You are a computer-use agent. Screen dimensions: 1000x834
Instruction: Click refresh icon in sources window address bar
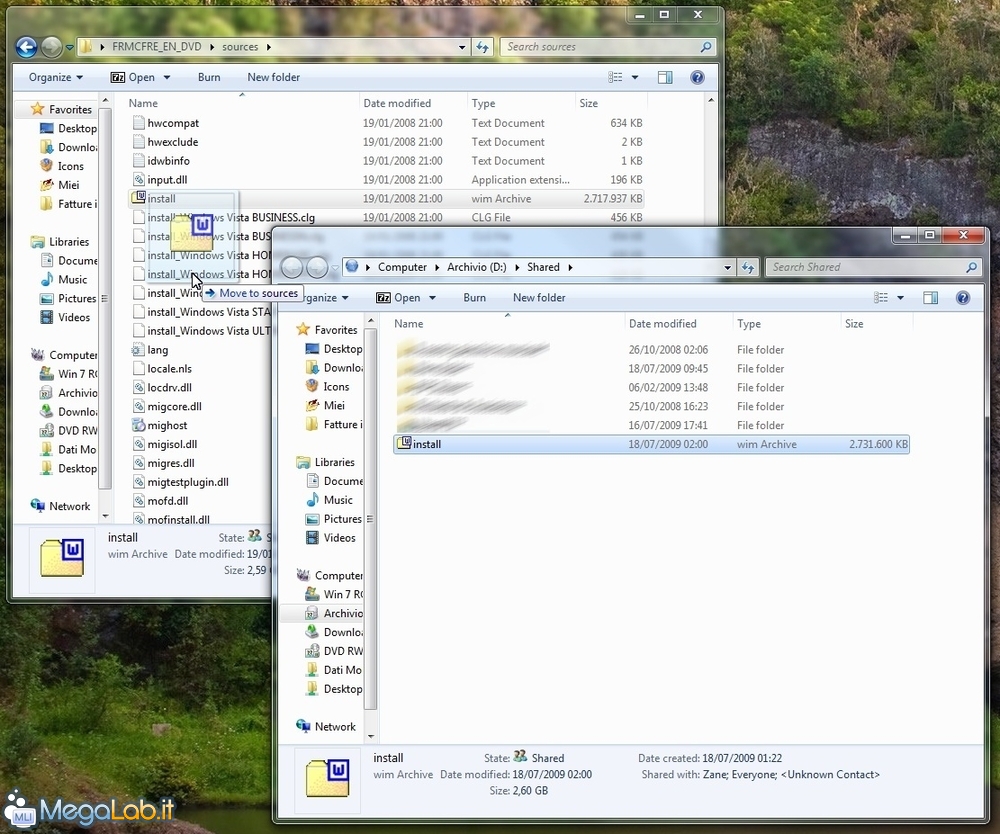click(483, 47)
